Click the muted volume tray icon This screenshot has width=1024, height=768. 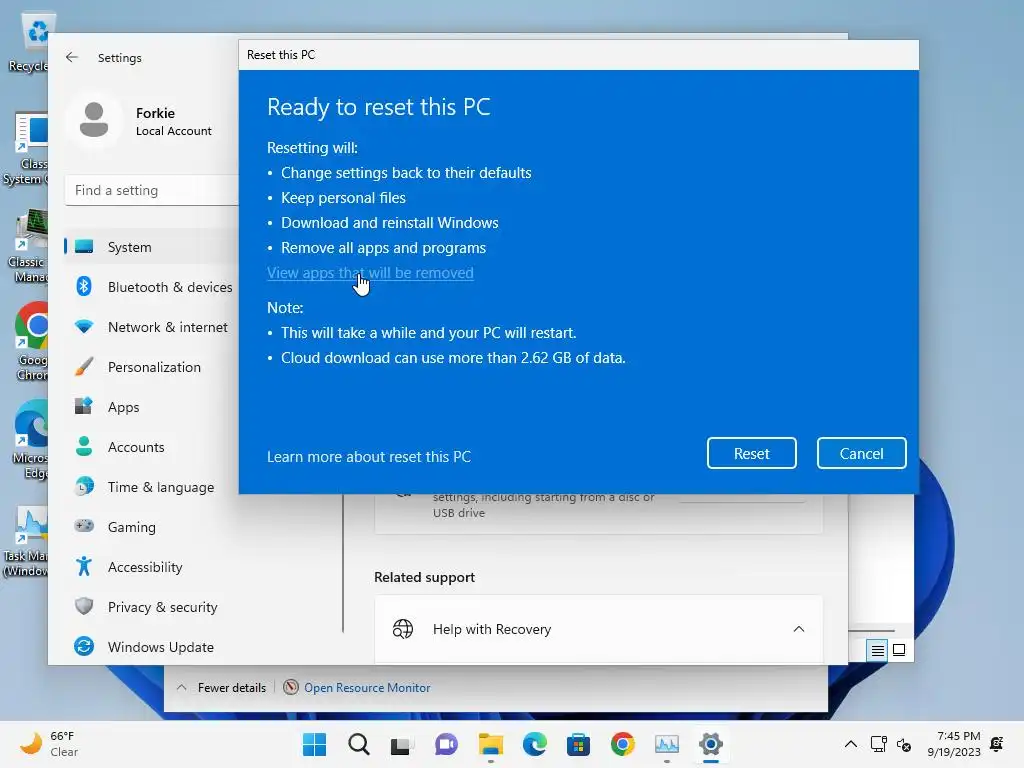904,744
